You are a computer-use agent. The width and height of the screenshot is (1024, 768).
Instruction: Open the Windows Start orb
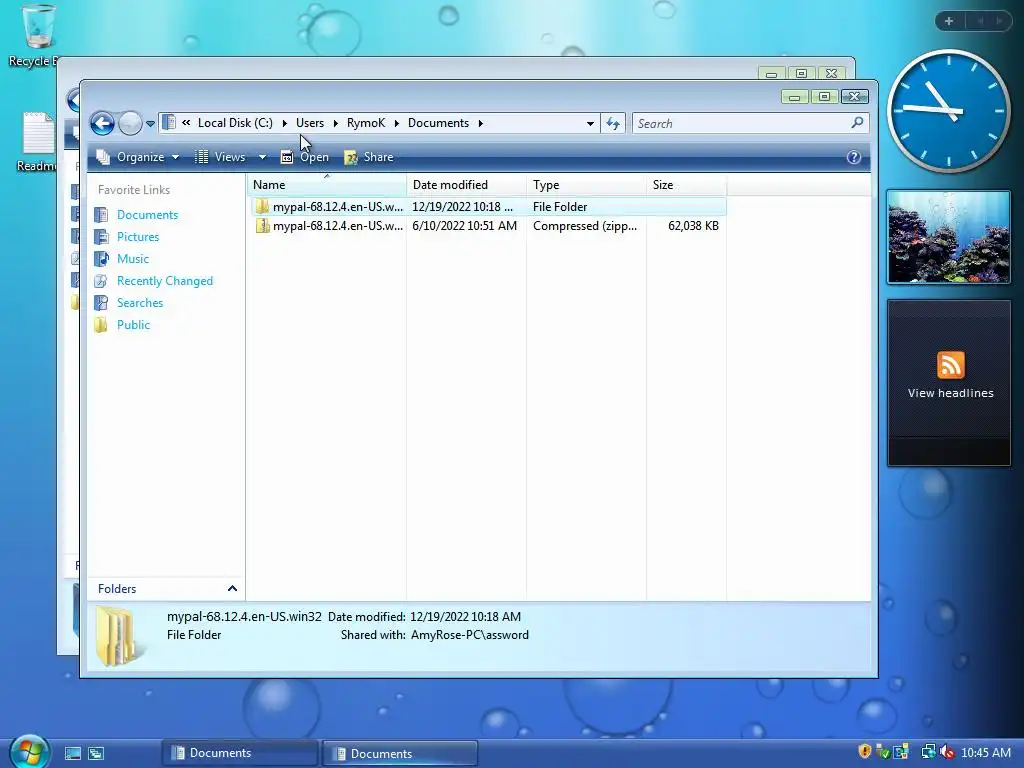tap(29, 752)
